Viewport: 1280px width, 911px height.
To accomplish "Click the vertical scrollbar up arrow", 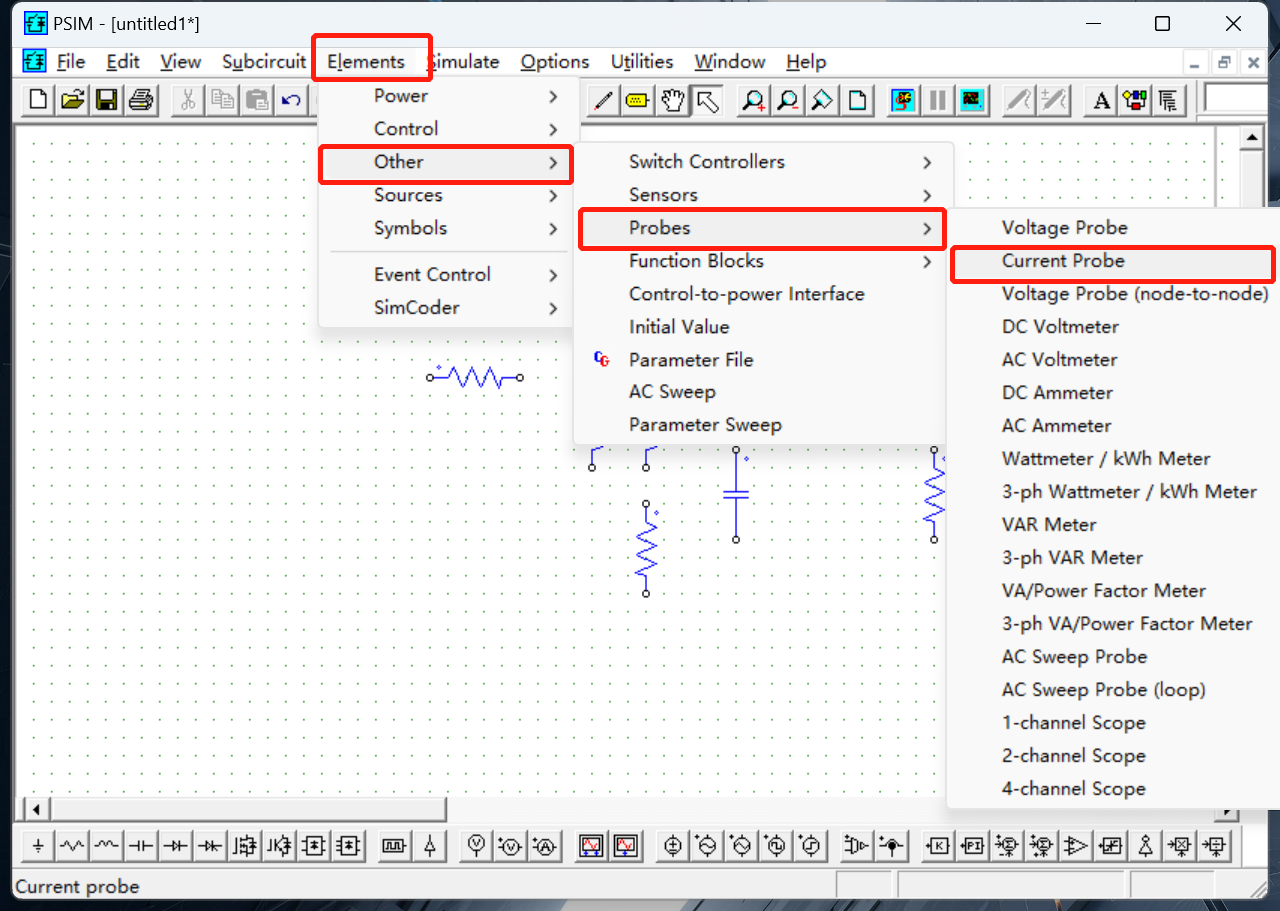I will 1251,137.
